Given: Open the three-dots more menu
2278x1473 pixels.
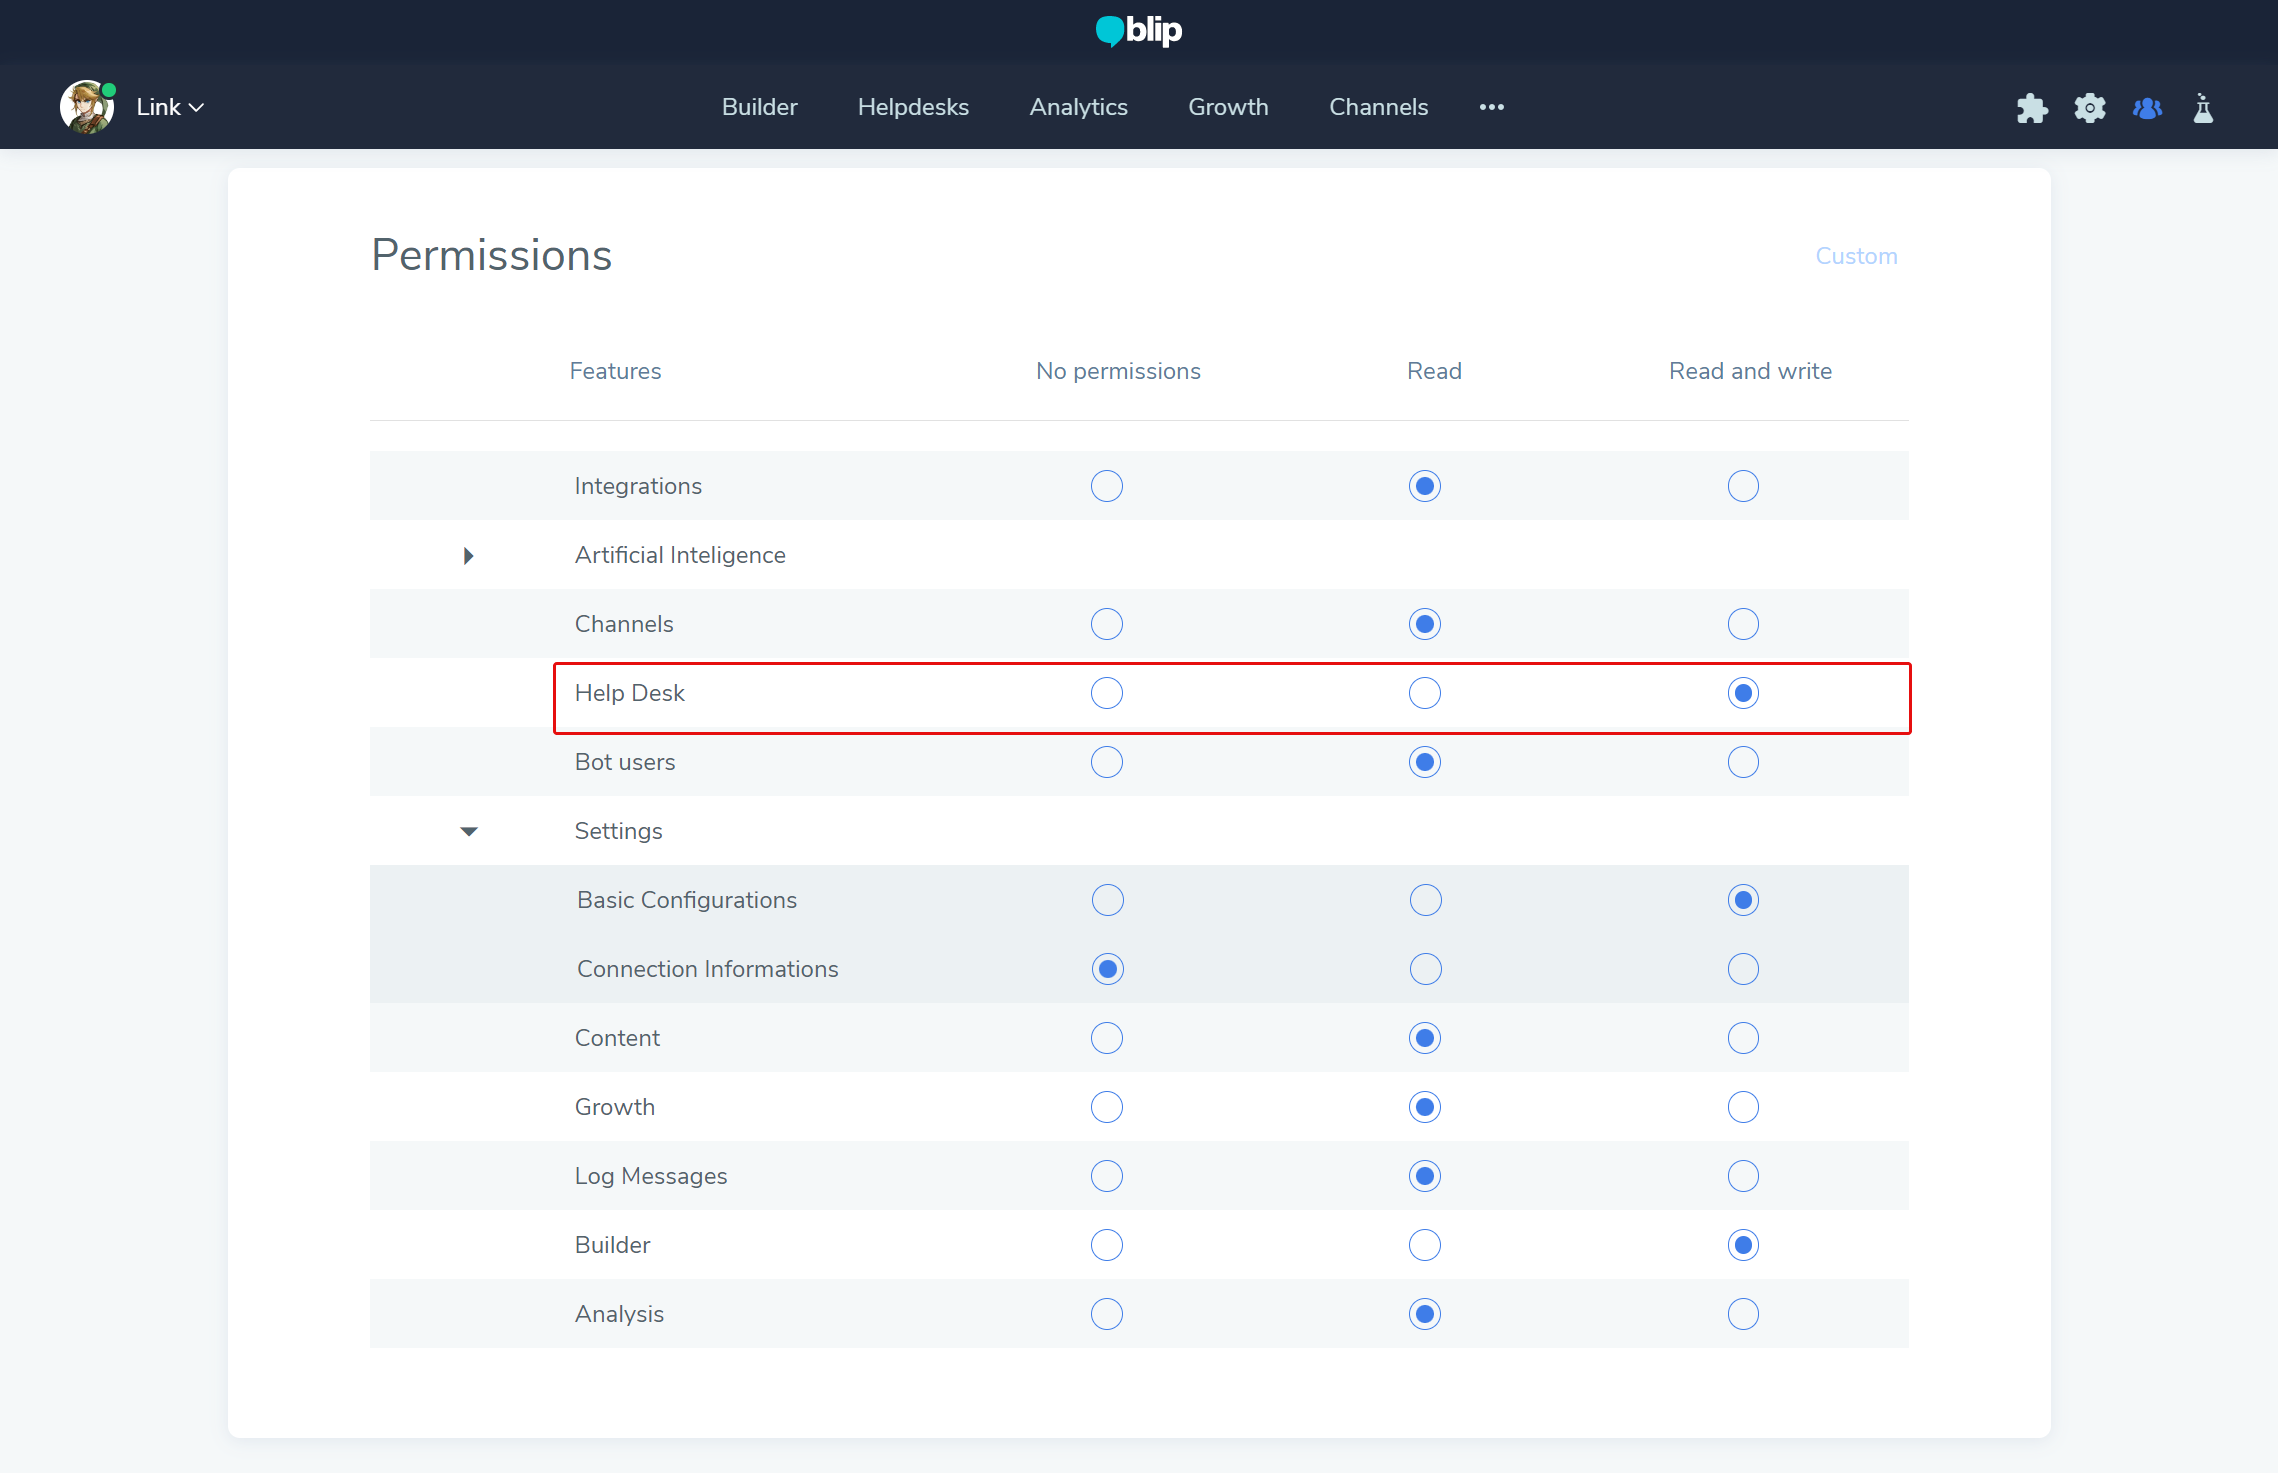Looking at the screenshot, I should tap(1491, 107).
